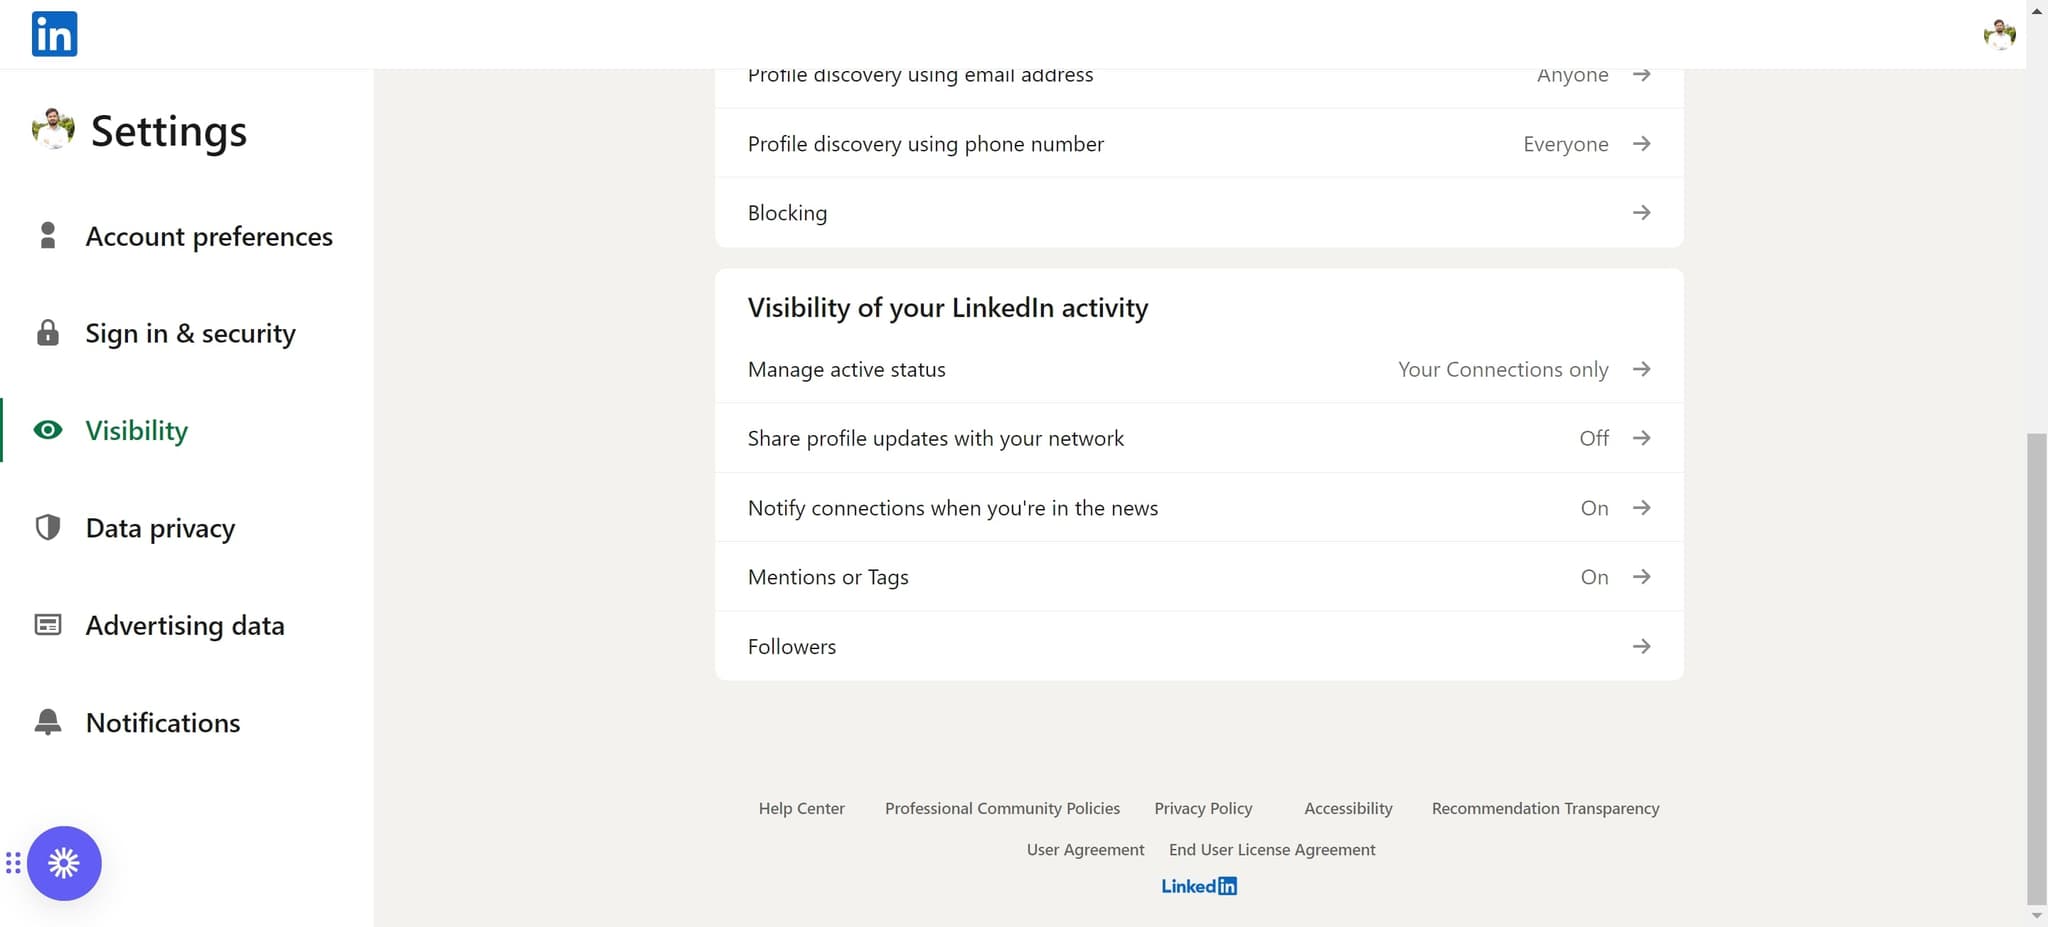Select the Account preferences person icon

tap(47, 235)
